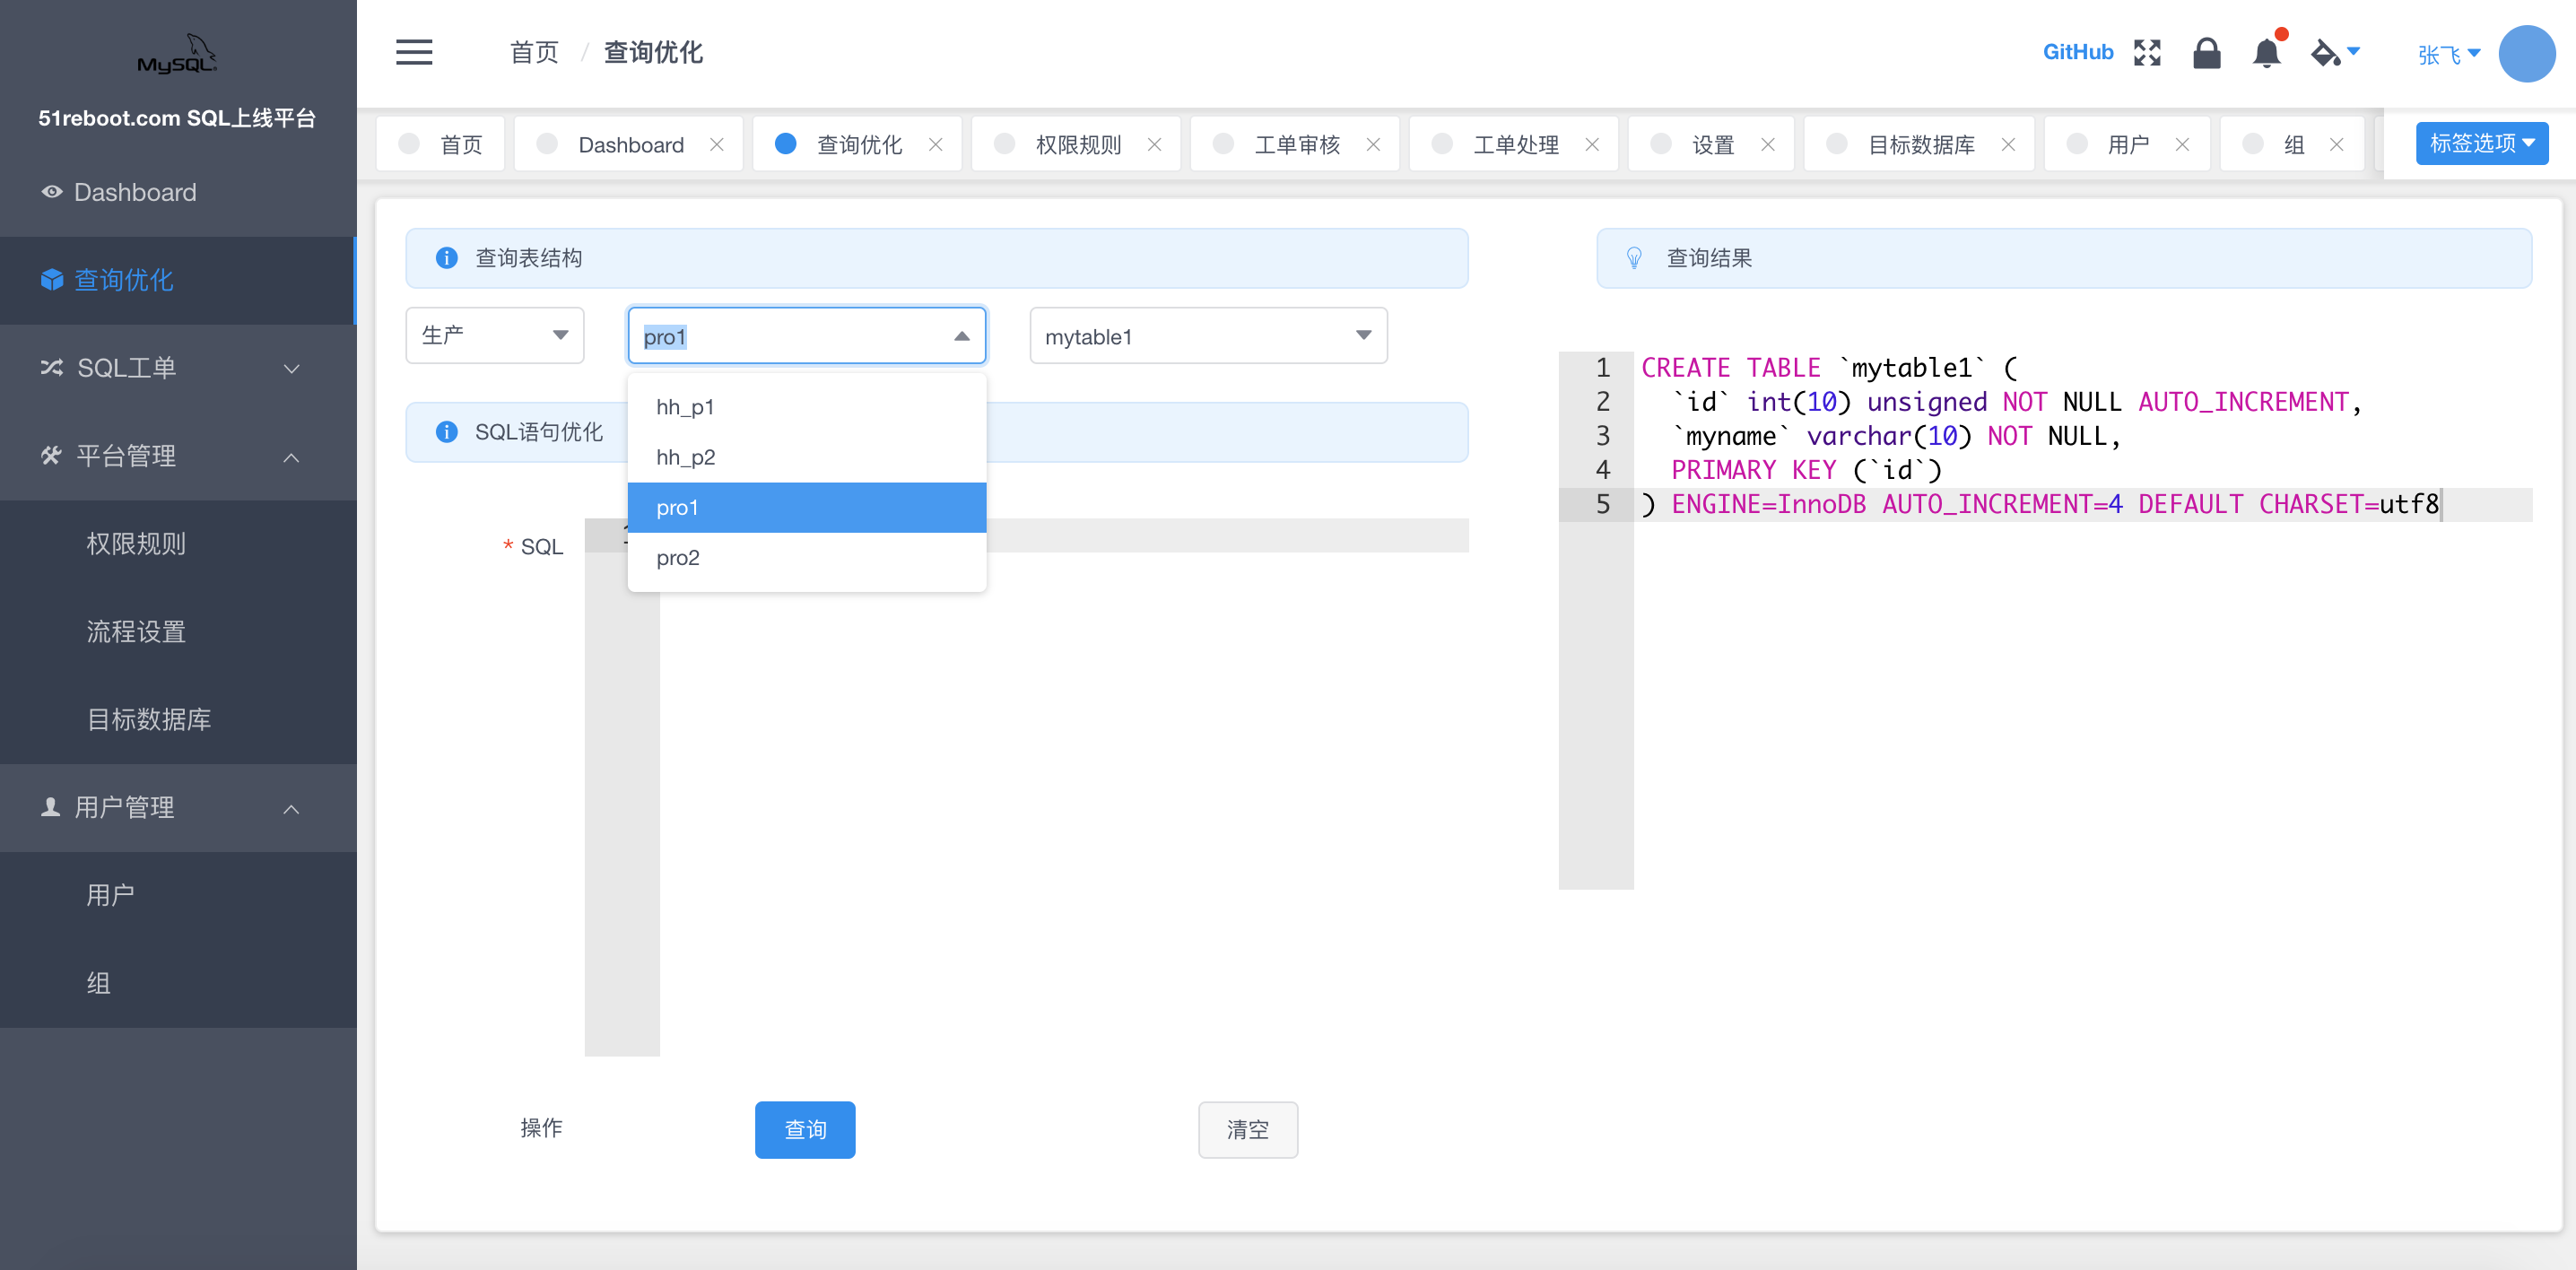Close the 组 tab

pos(2337,144)
